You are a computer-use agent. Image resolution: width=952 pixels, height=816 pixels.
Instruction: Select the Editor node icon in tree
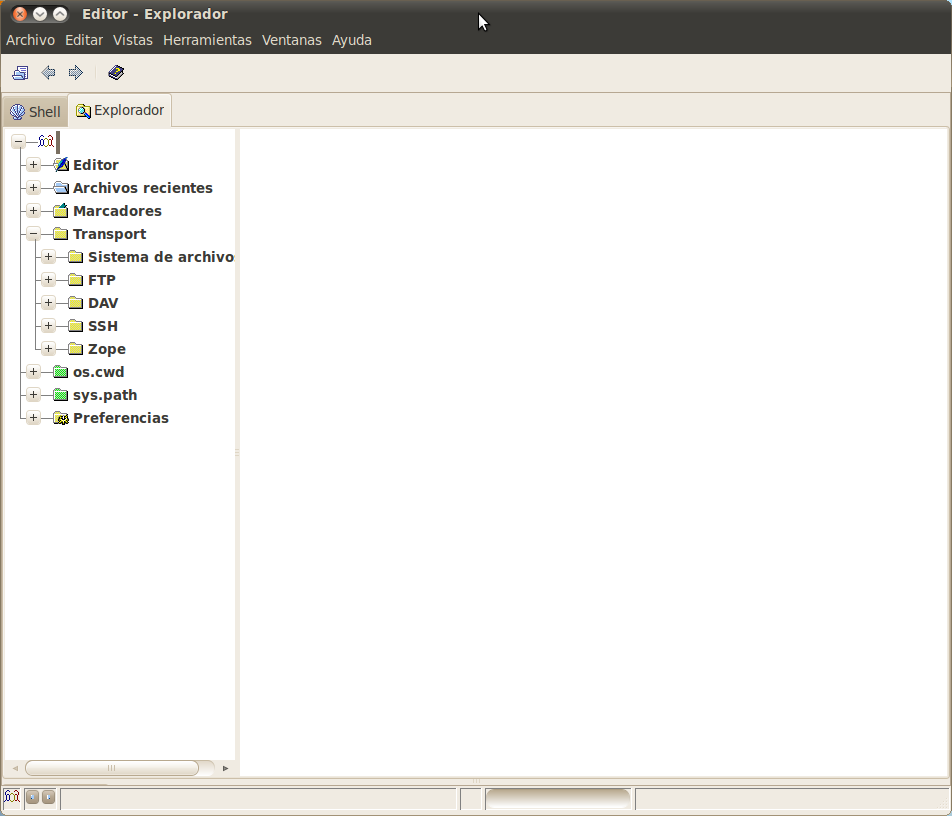[61, 165]
